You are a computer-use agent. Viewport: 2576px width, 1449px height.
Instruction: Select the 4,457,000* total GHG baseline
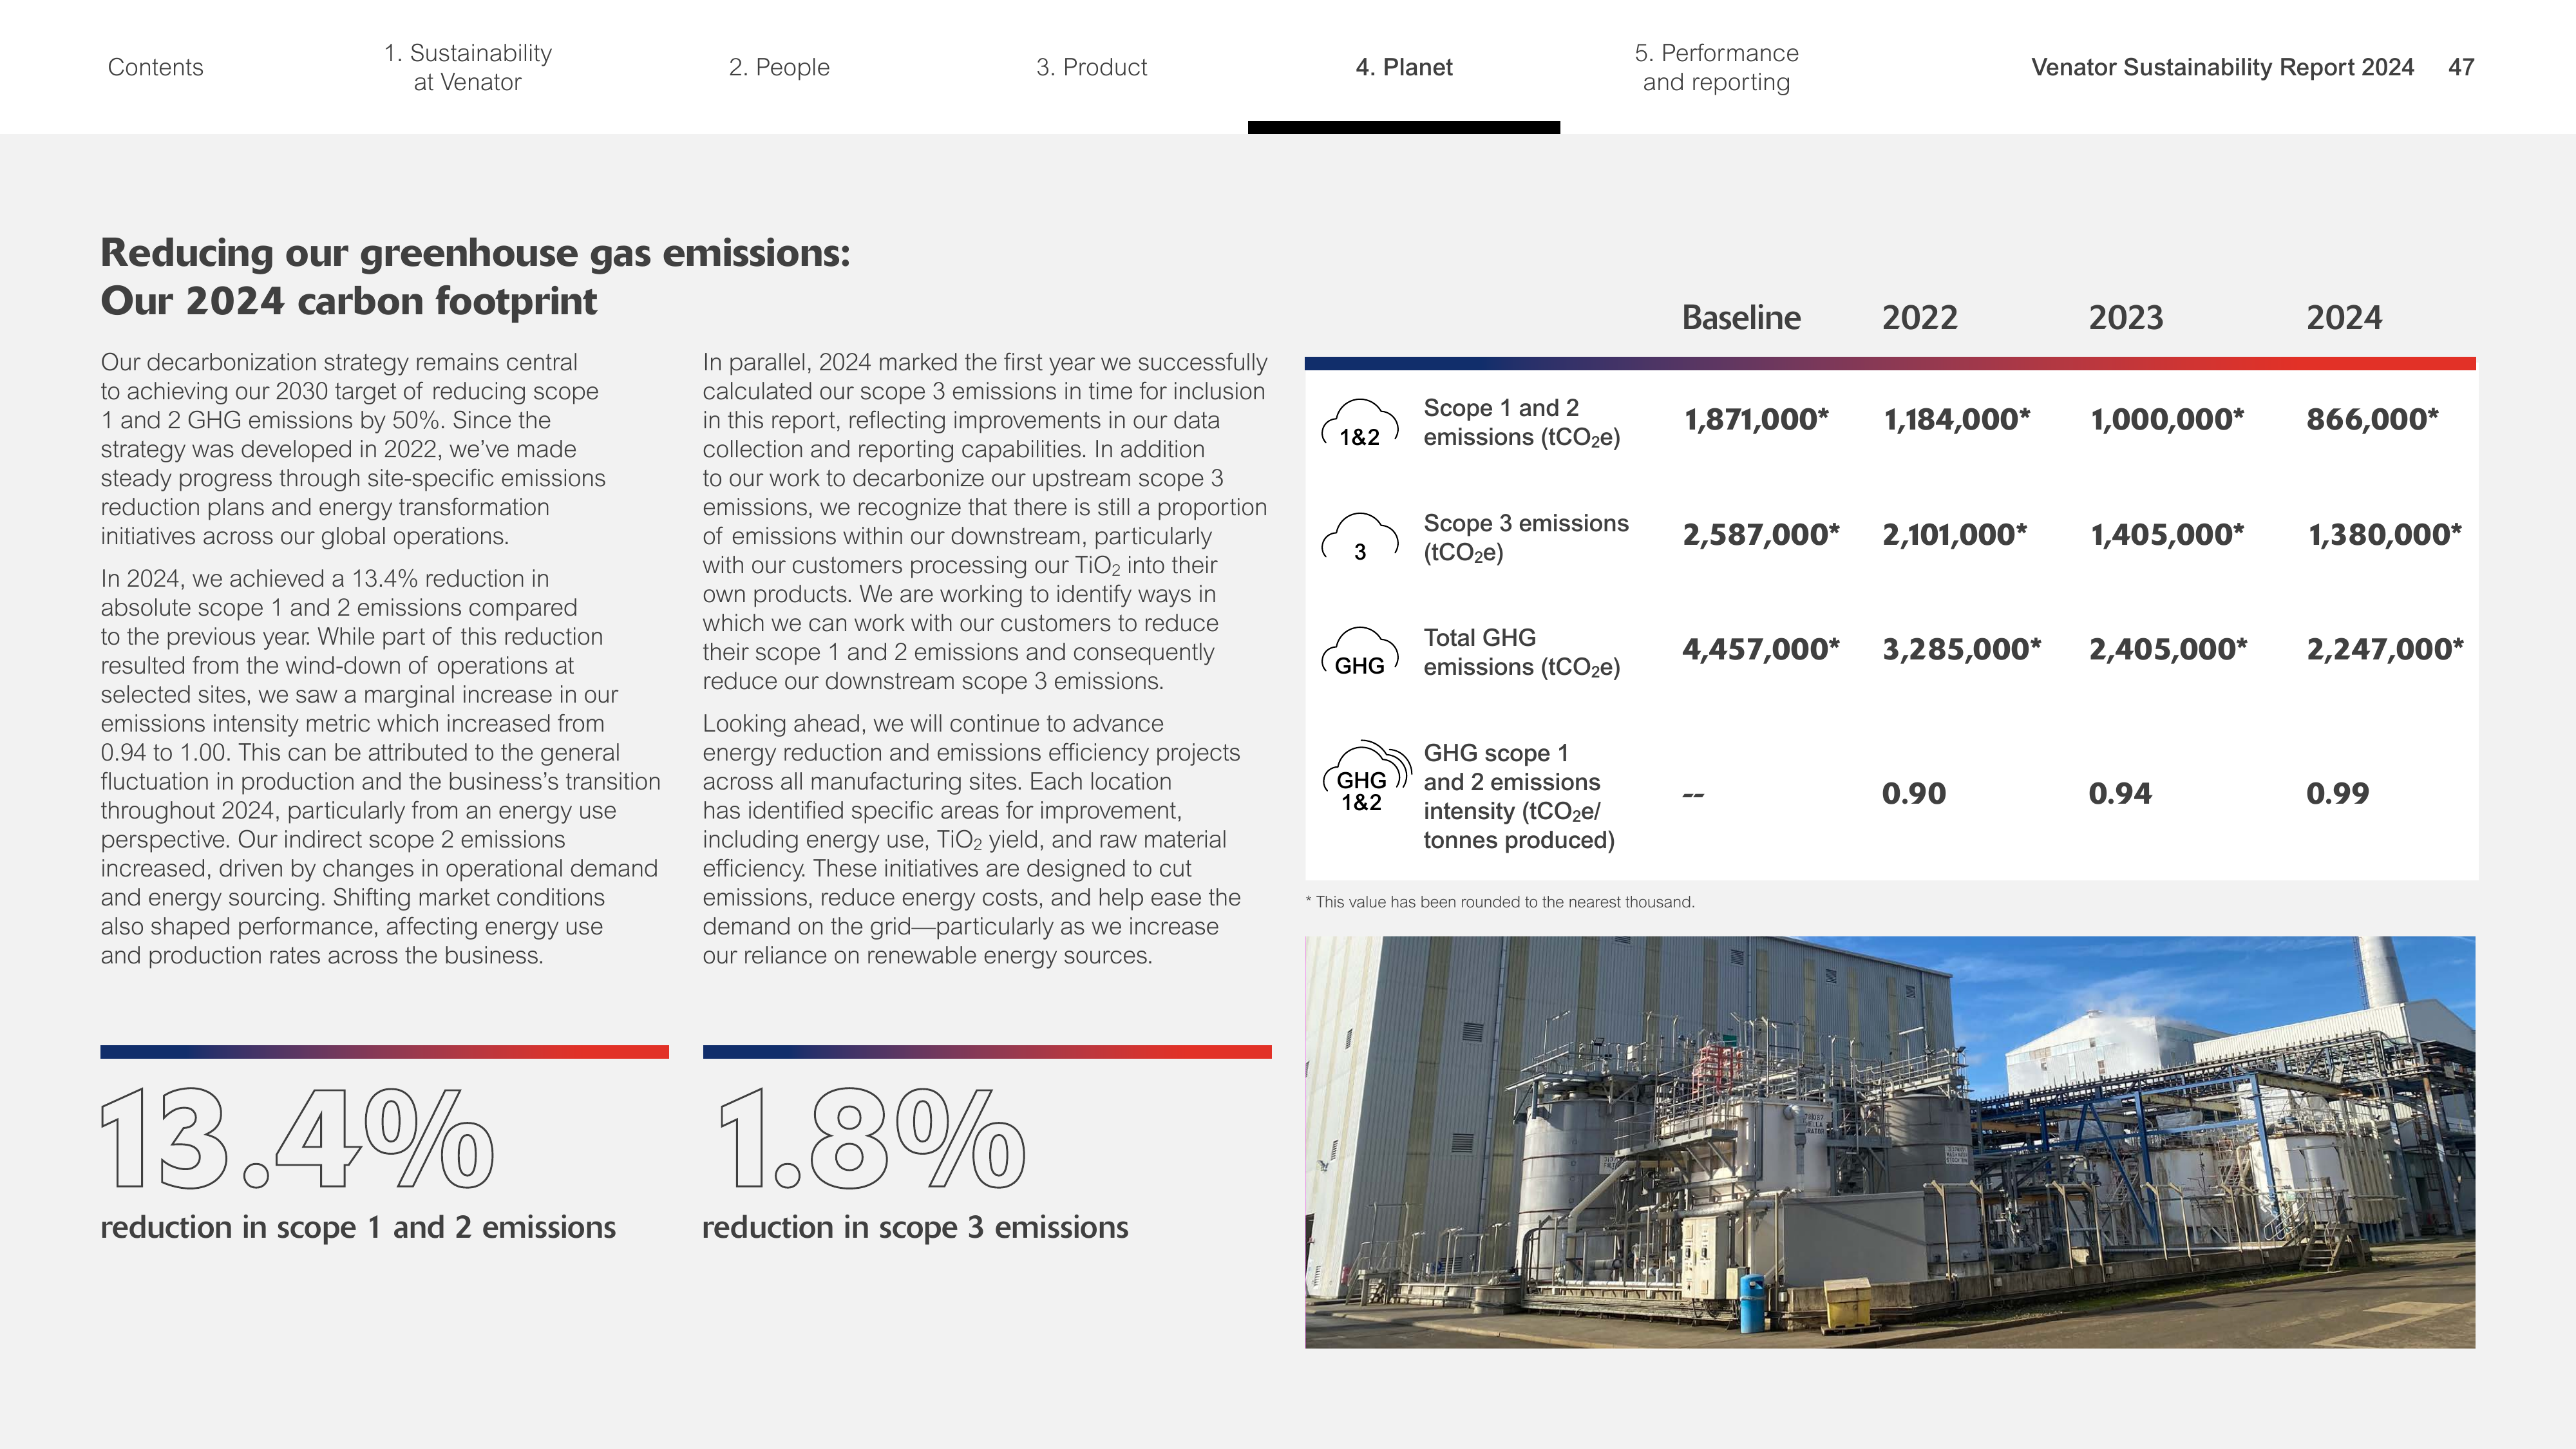pos(1761,649)
